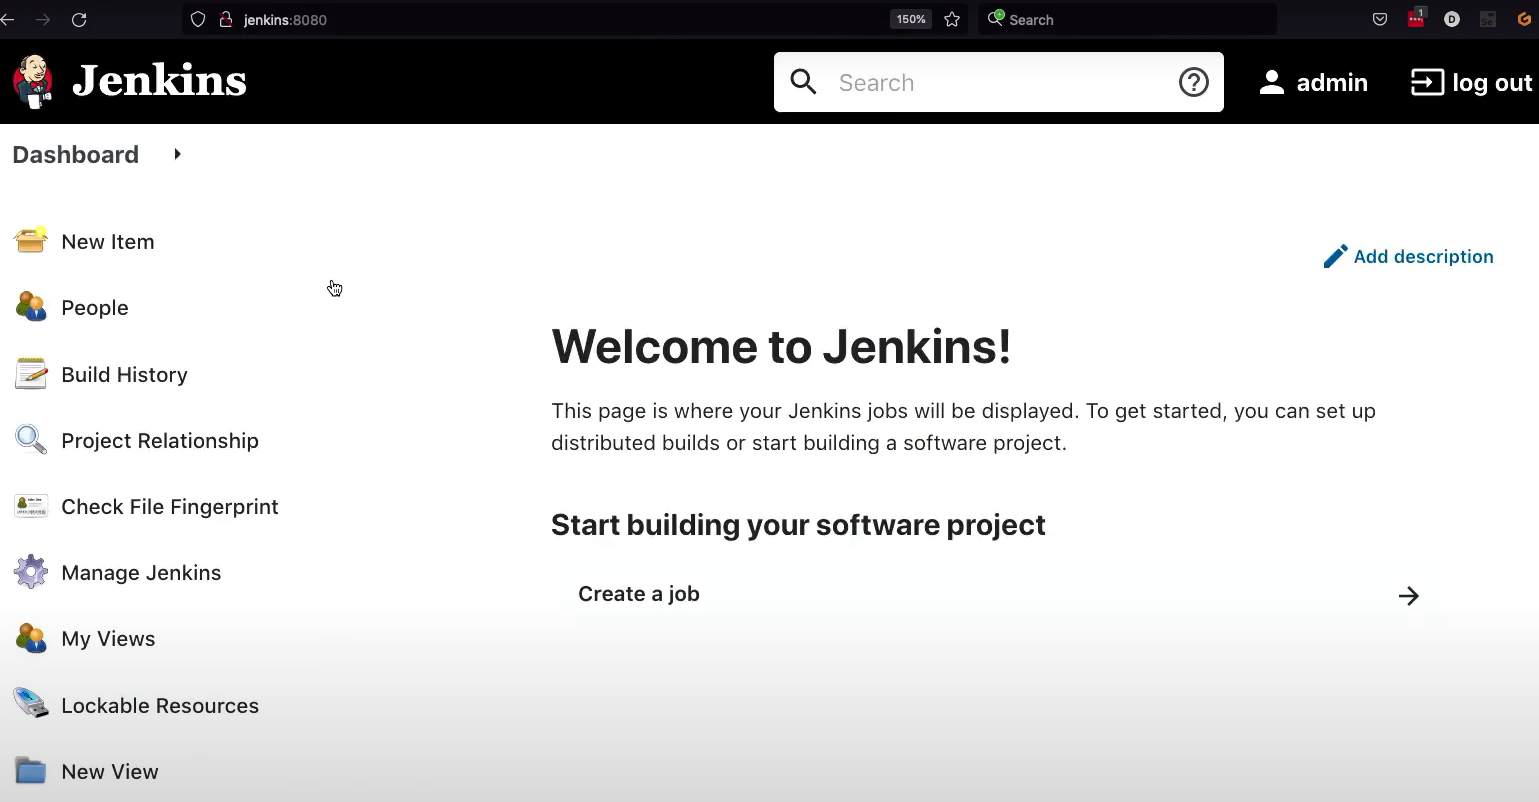This screenshot has height=802, width=1539.
Task: Click the orange G extension icon
Action: coord(1524,19)
